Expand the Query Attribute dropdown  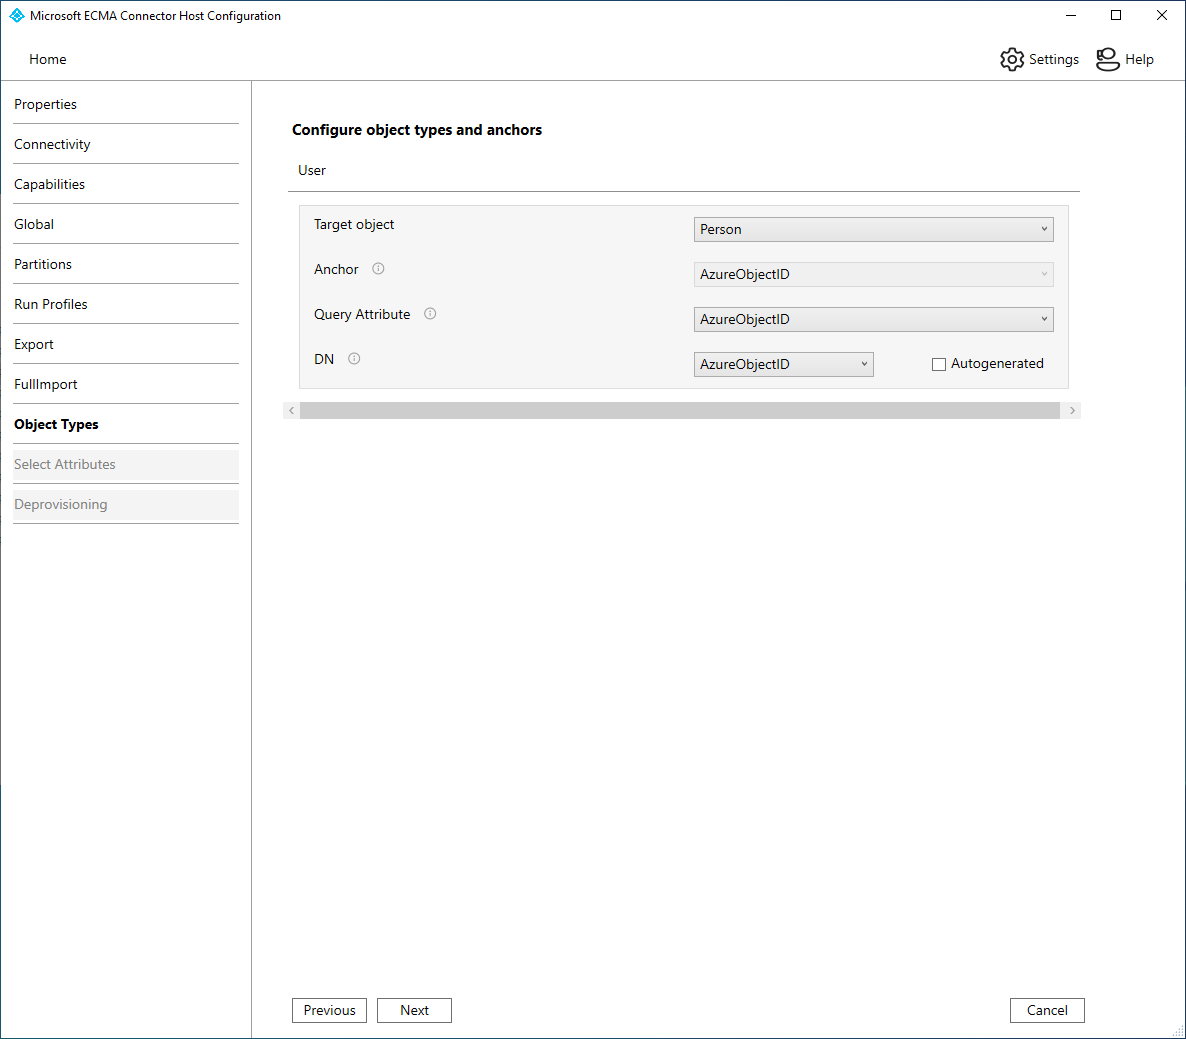874,319
